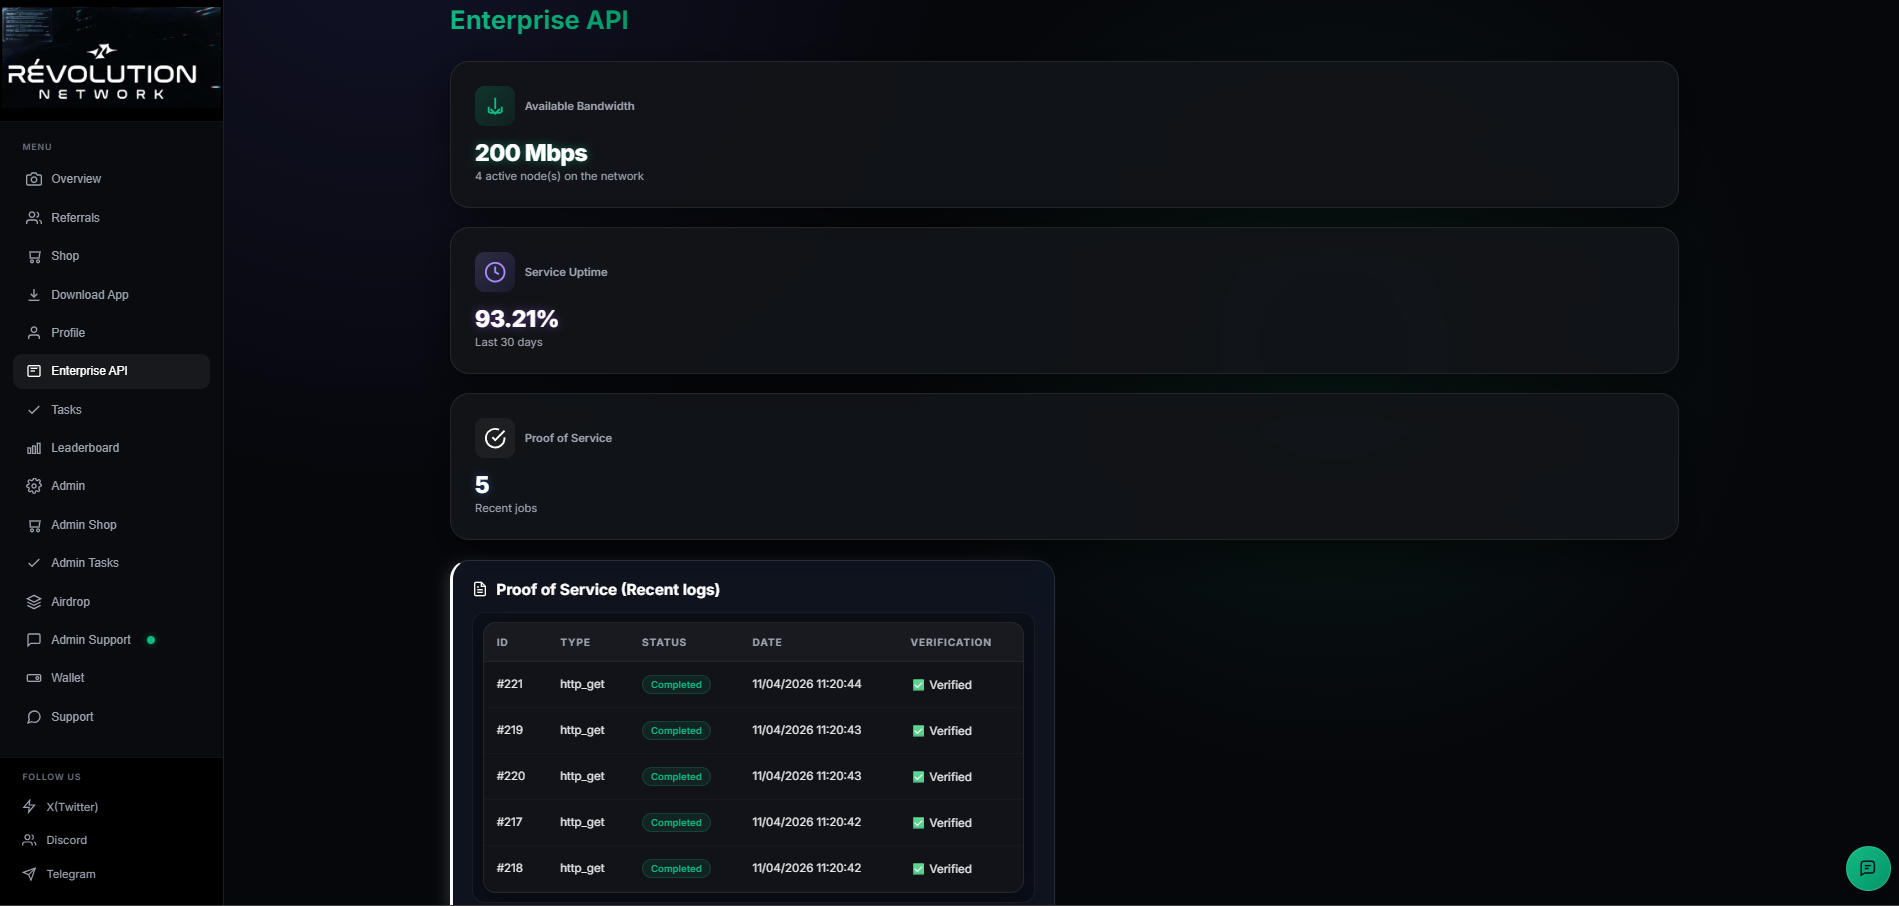The height and width of the screenshot is (906, 1899).
Task: Click the Telegram paper plane icon
Action: pyautogui.click(x=29, y=874)
